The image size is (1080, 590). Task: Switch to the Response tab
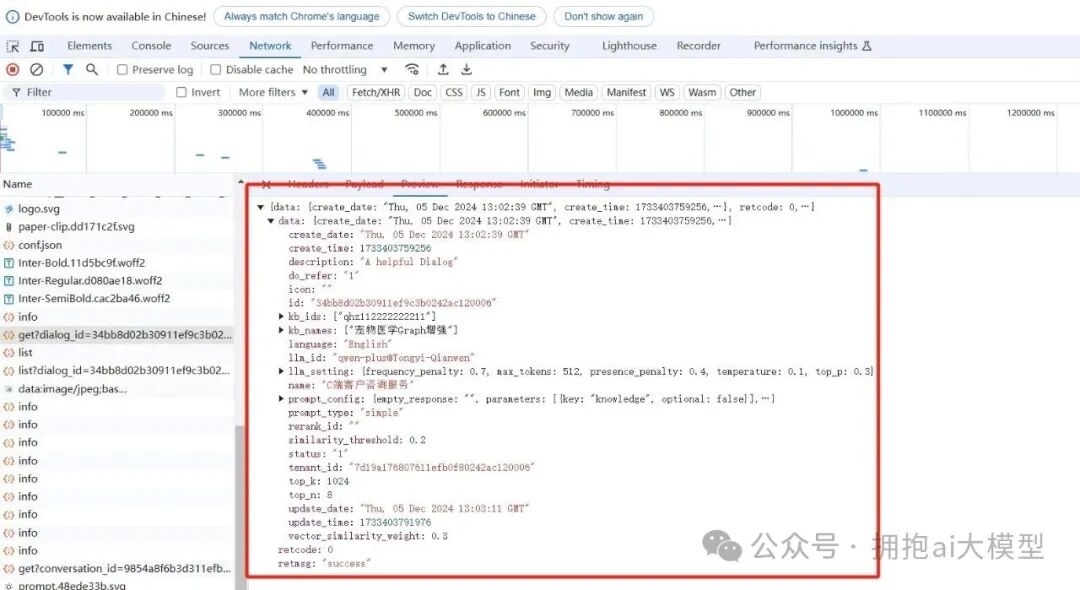479,184
